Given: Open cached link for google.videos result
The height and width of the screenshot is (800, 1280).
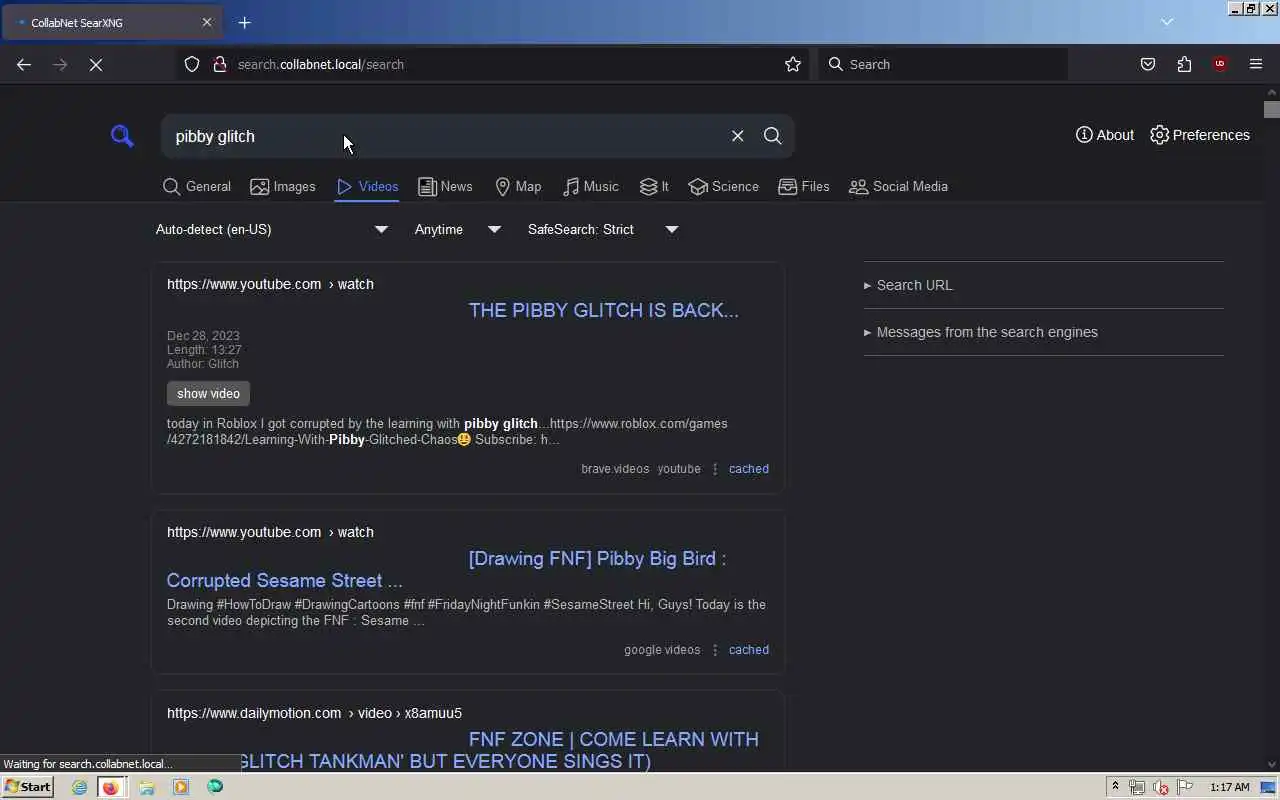Looking at the screenshot, I should pyautogui.click(x=749, y=650).
